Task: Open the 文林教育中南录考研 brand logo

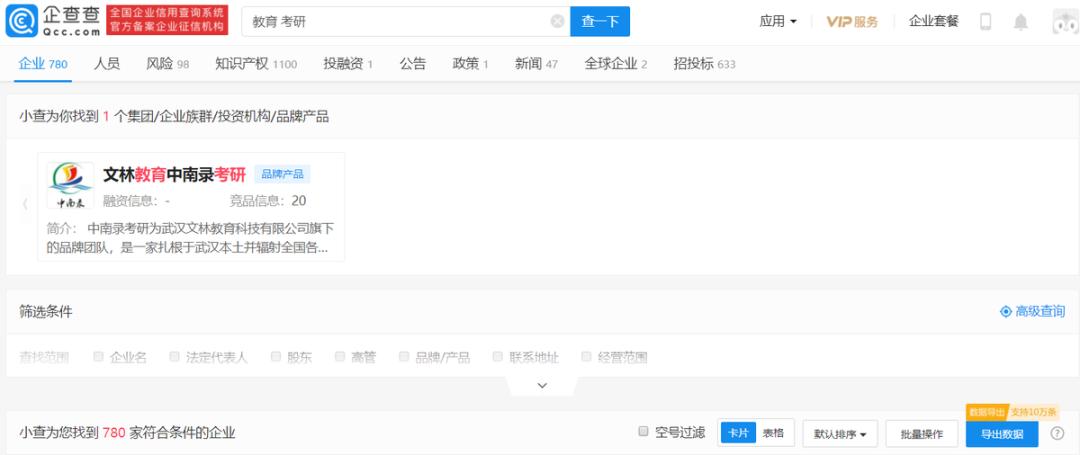Action: (x=70, y=185)
